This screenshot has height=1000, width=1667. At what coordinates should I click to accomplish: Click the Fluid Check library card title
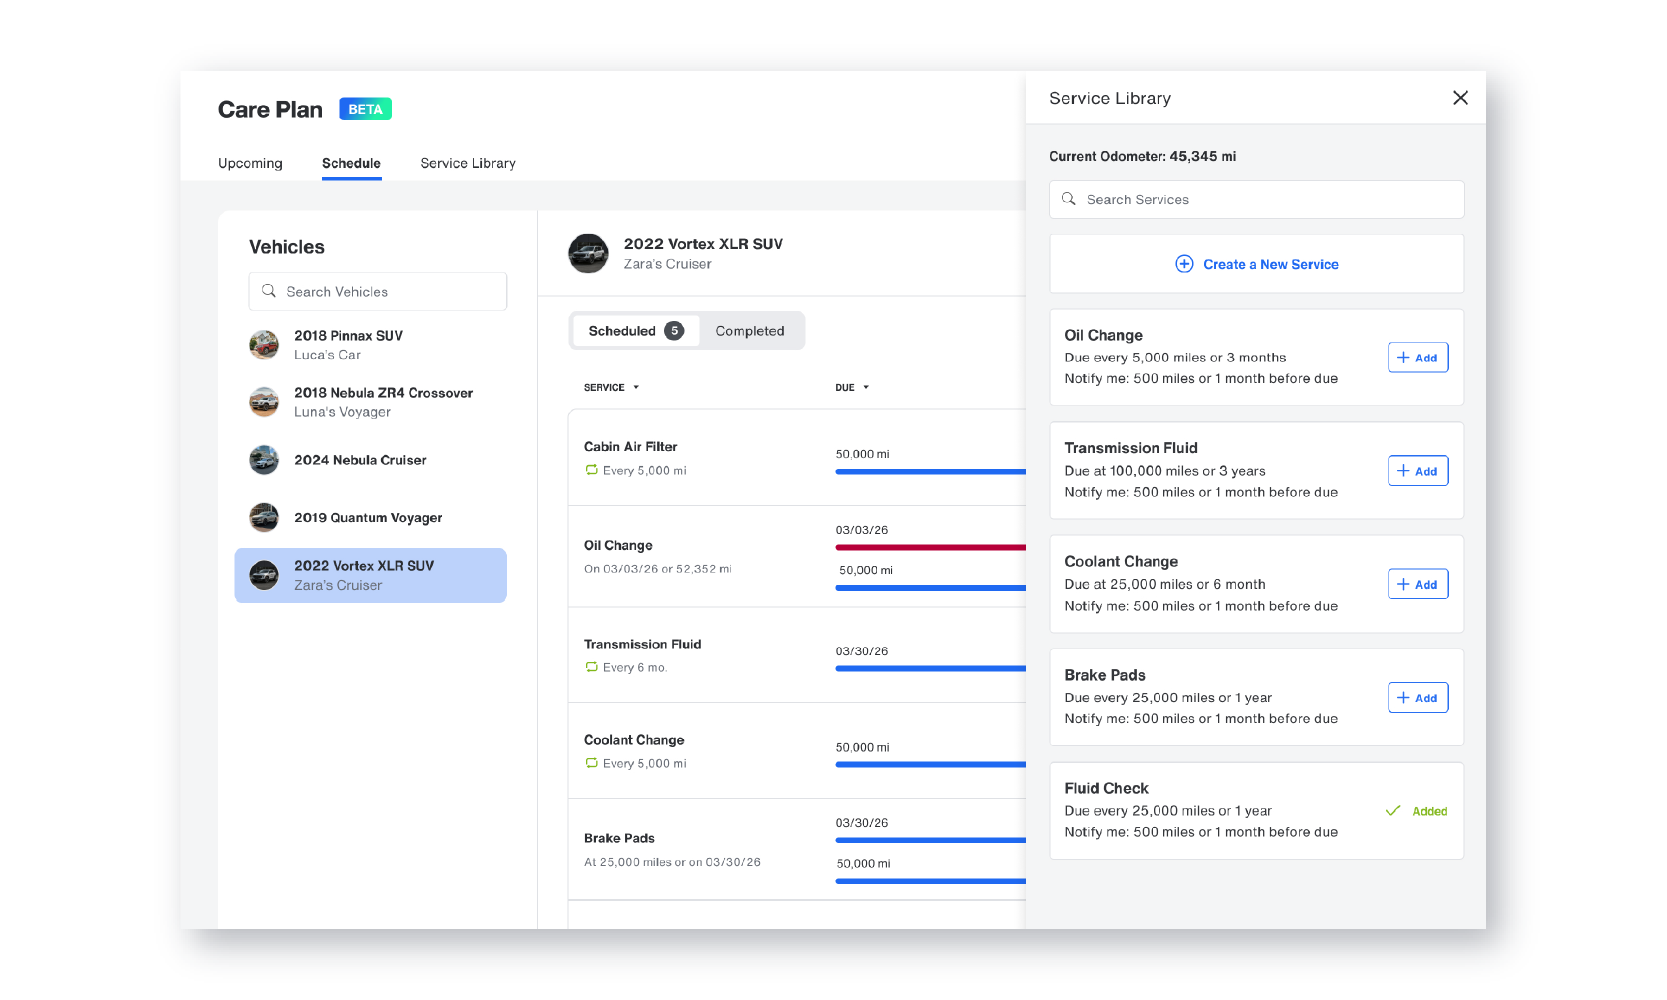pos(1106,788)
